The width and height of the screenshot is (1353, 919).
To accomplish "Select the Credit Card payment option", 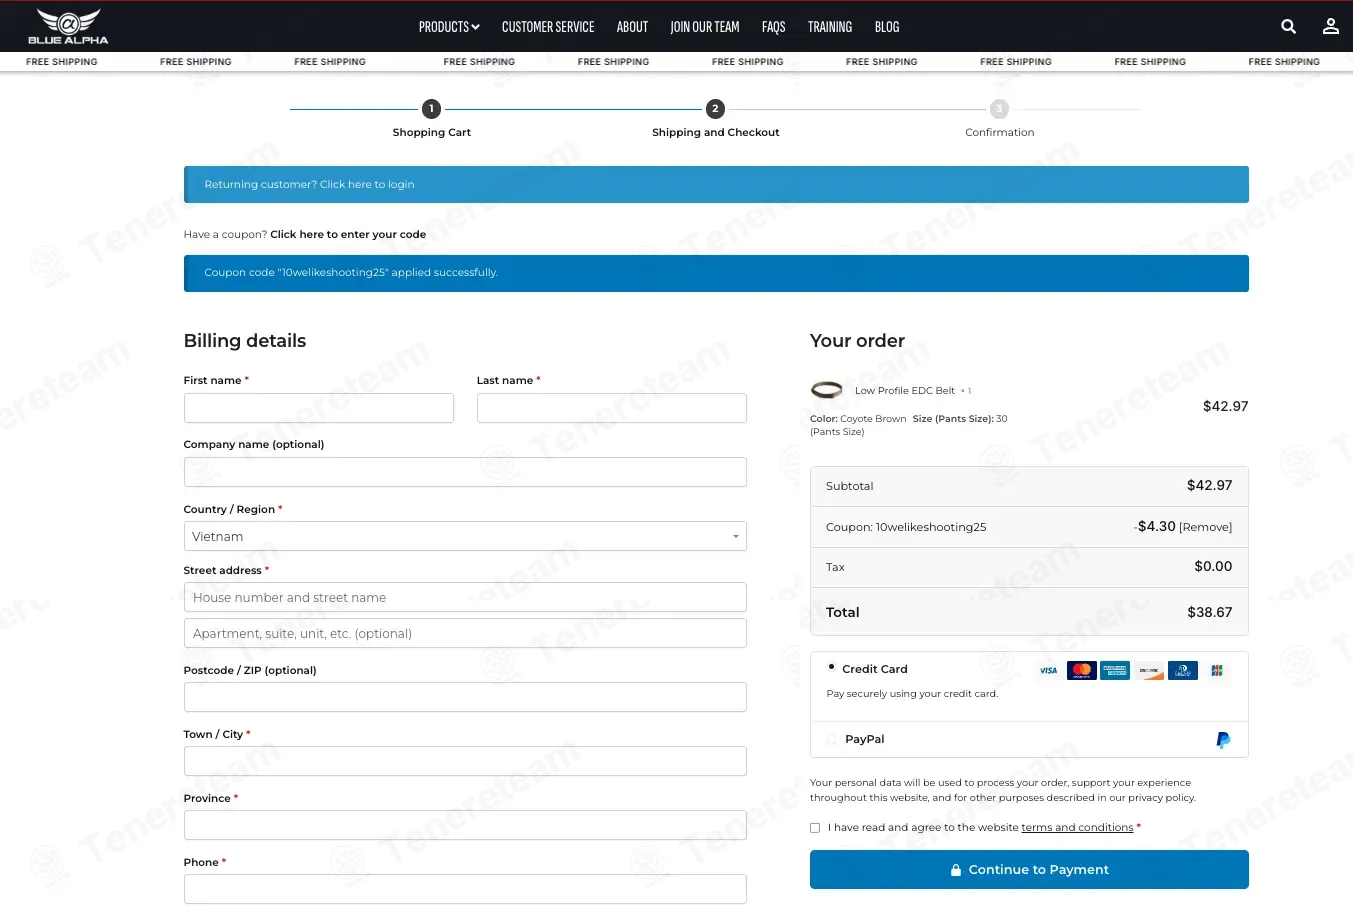I will click(x=831, y=667).
